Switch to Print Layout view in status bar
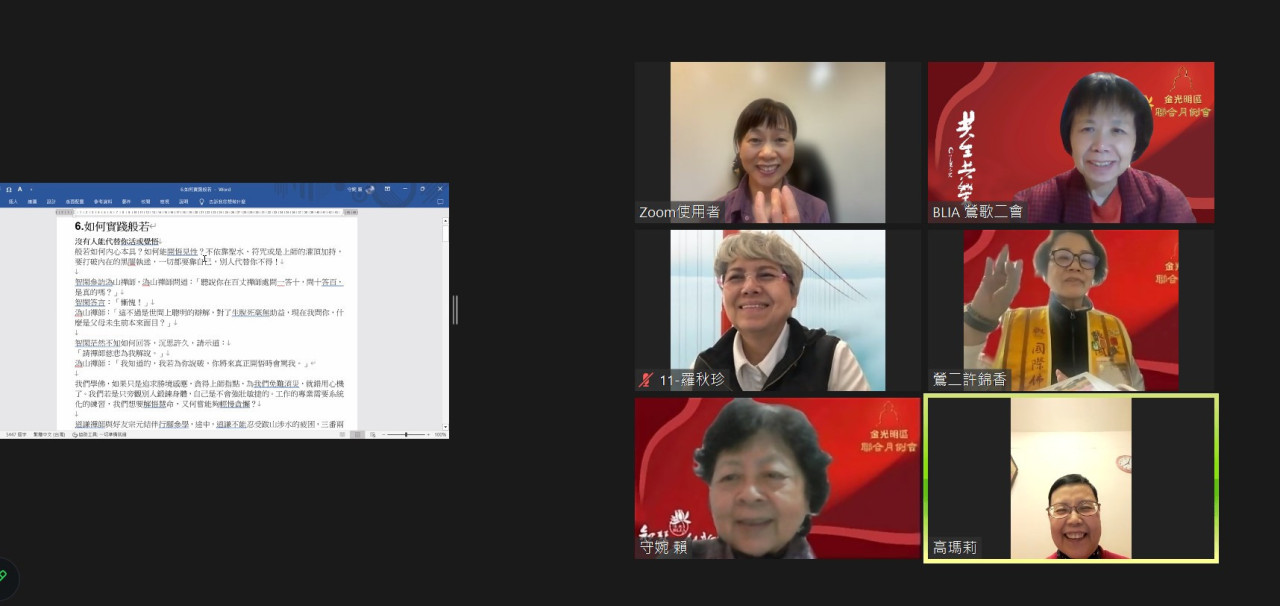The height and width of the screenshot is (606, 1280). click(358, 435)
